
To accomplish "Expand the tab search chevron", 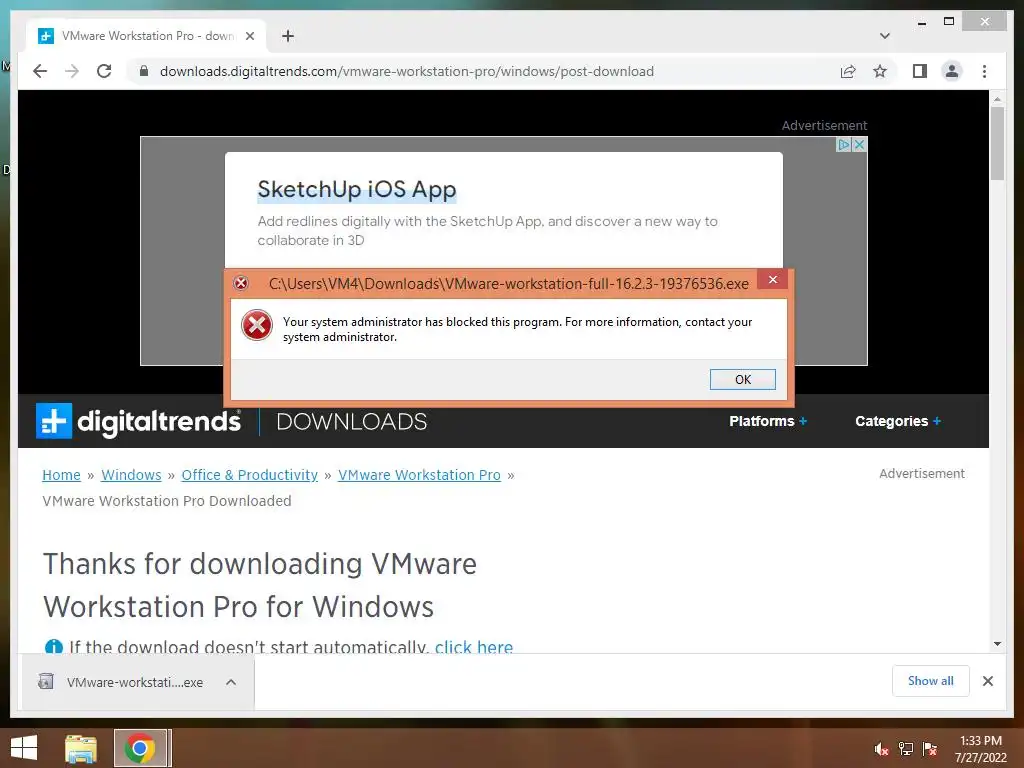I will [884, 36].
